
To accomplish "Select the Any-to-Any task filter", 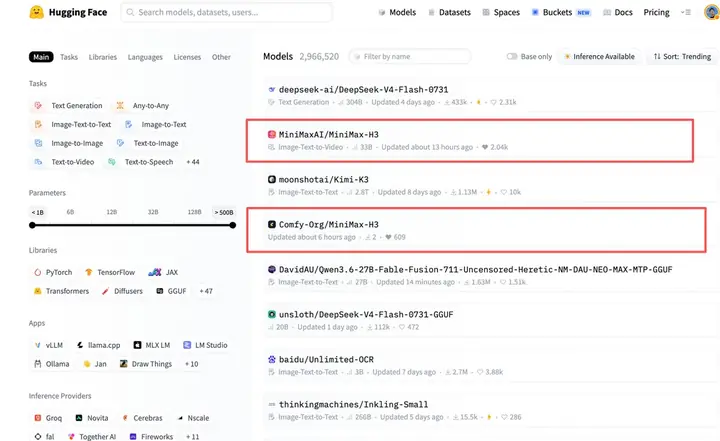I will 142,106.
